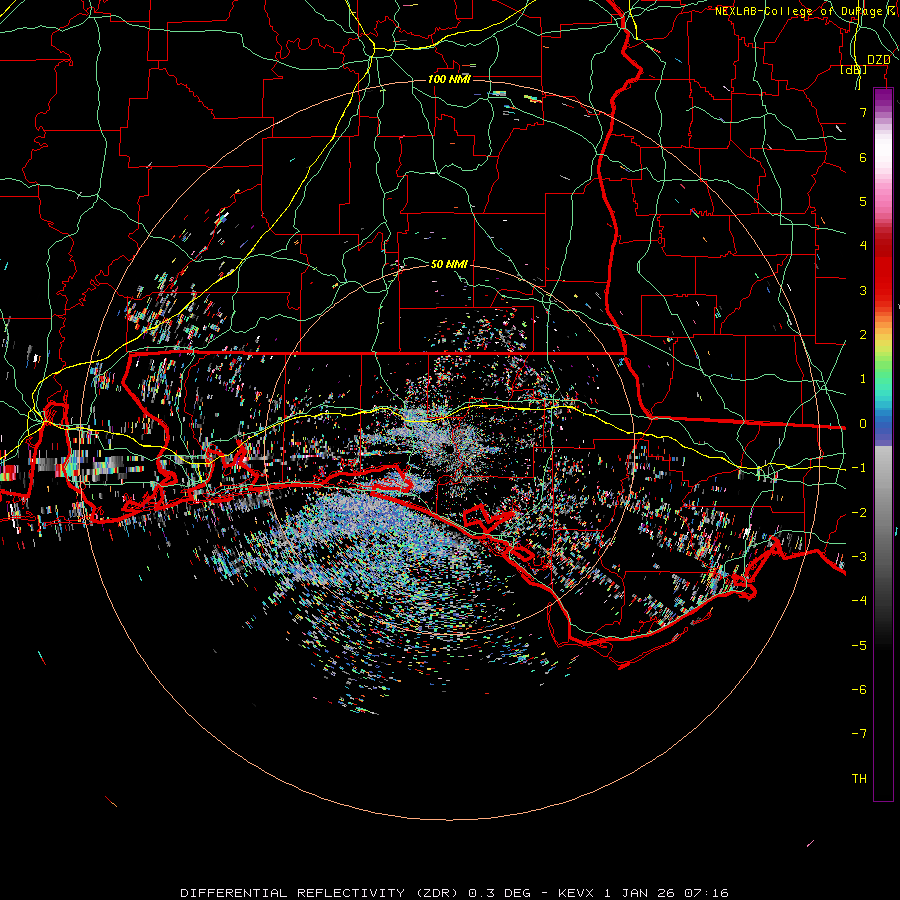Click the -4 value on the color scale
Viewport: 900px width, 900px height.
[859, 601]
